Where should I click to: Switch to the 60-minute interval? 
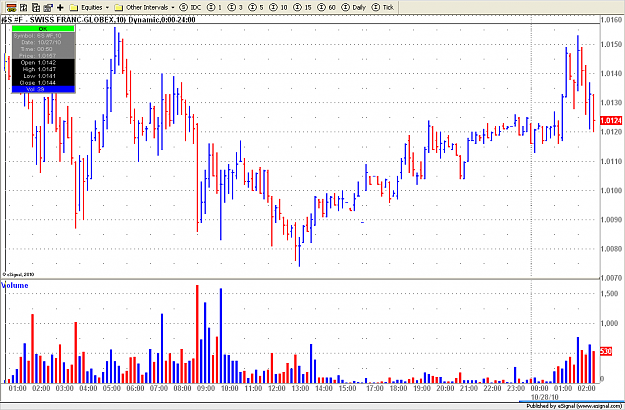[328, 7]
